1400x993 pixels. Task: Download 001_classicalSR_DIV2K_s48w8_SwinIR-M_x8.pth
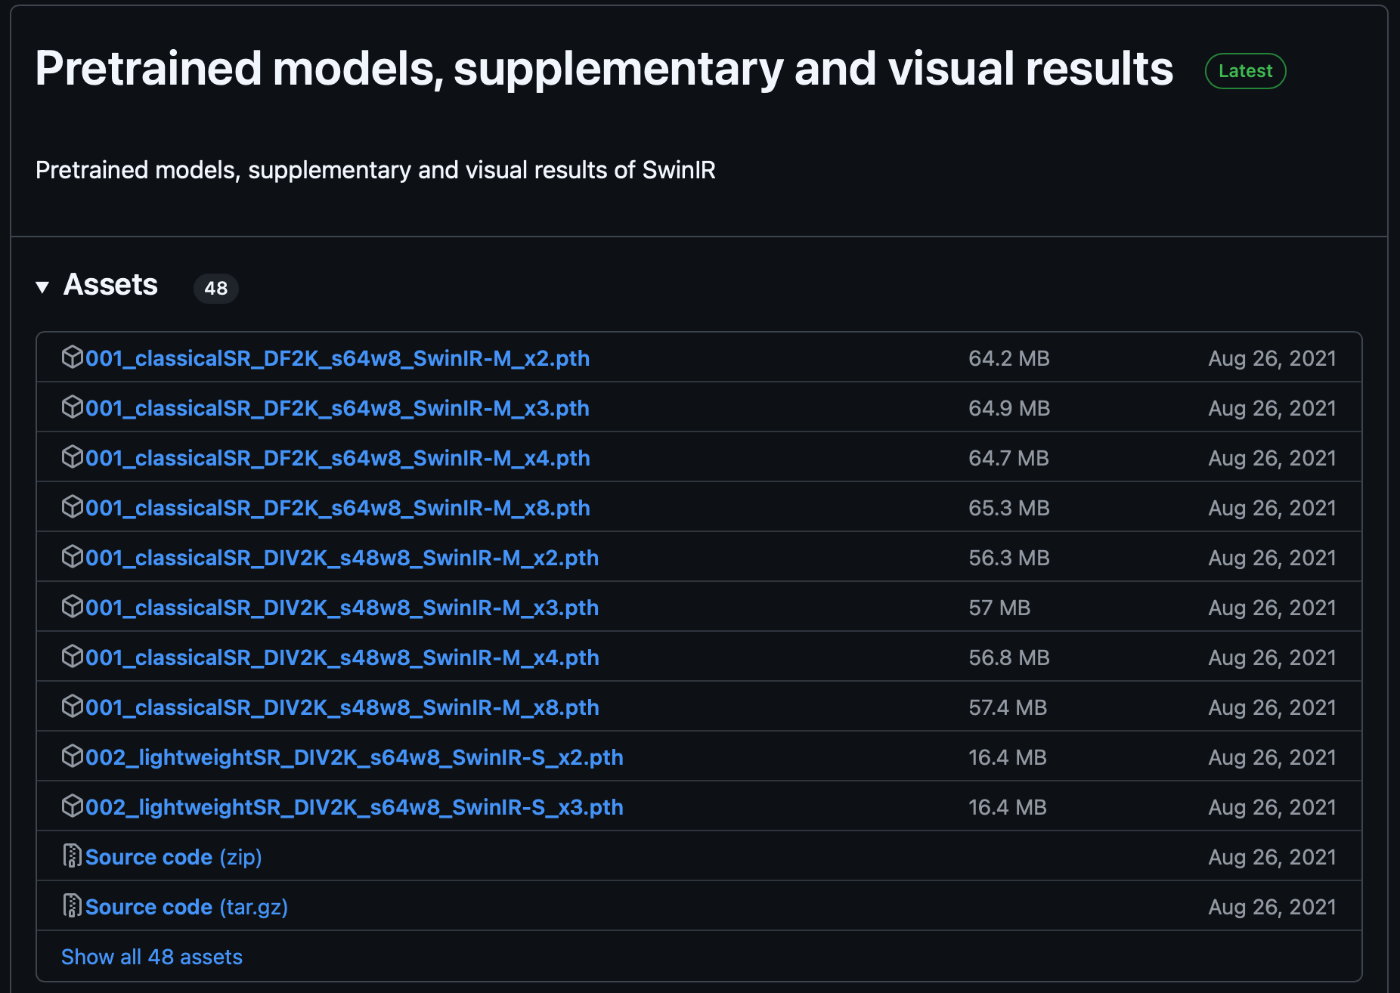pos(342,708)
